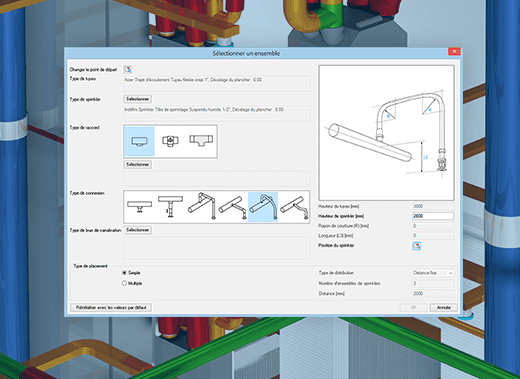Select the Simple placement radio button
The image size is (520, 379).
(x=124, y=273)
